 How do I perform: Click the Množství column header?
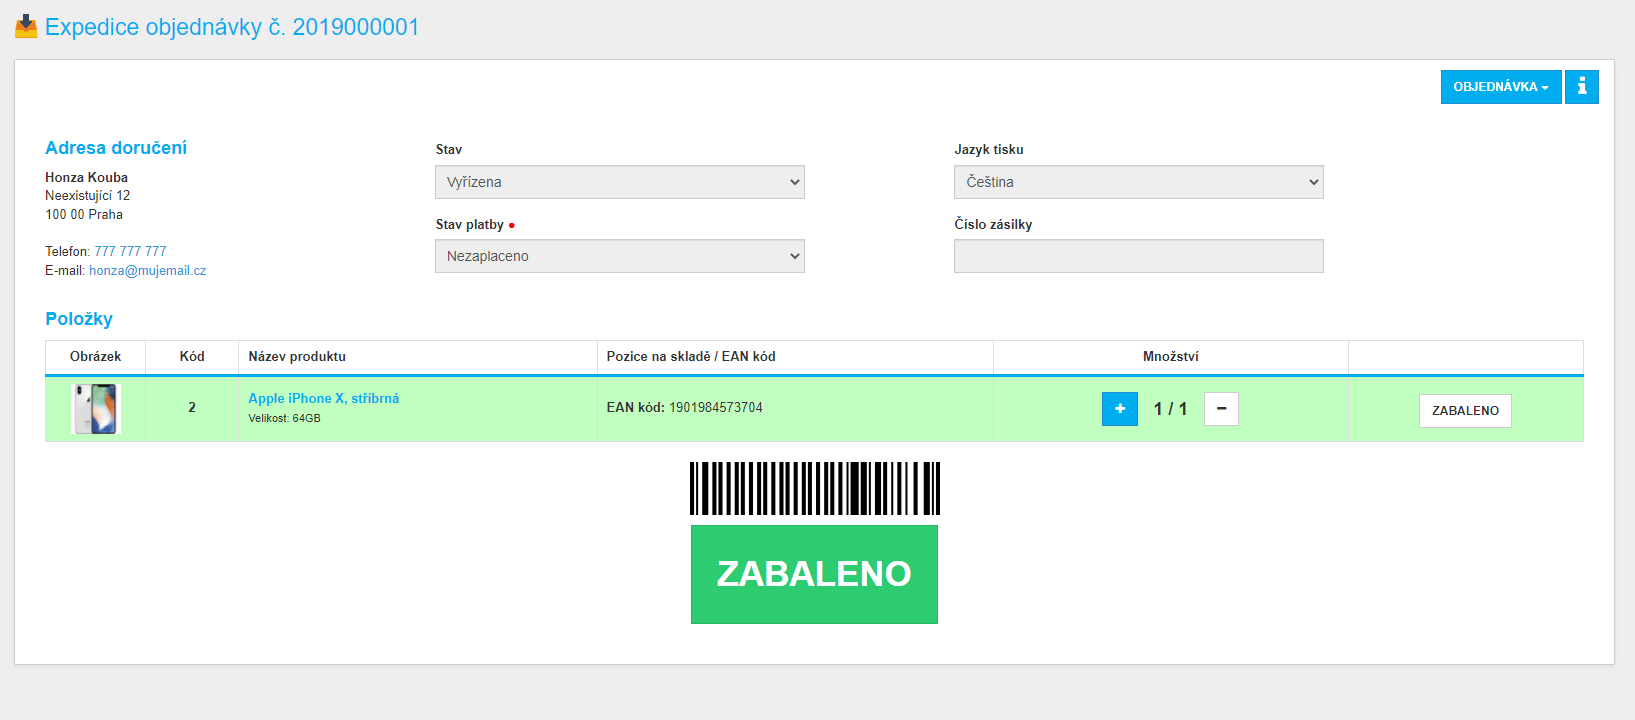click(x=1170, y=357)
